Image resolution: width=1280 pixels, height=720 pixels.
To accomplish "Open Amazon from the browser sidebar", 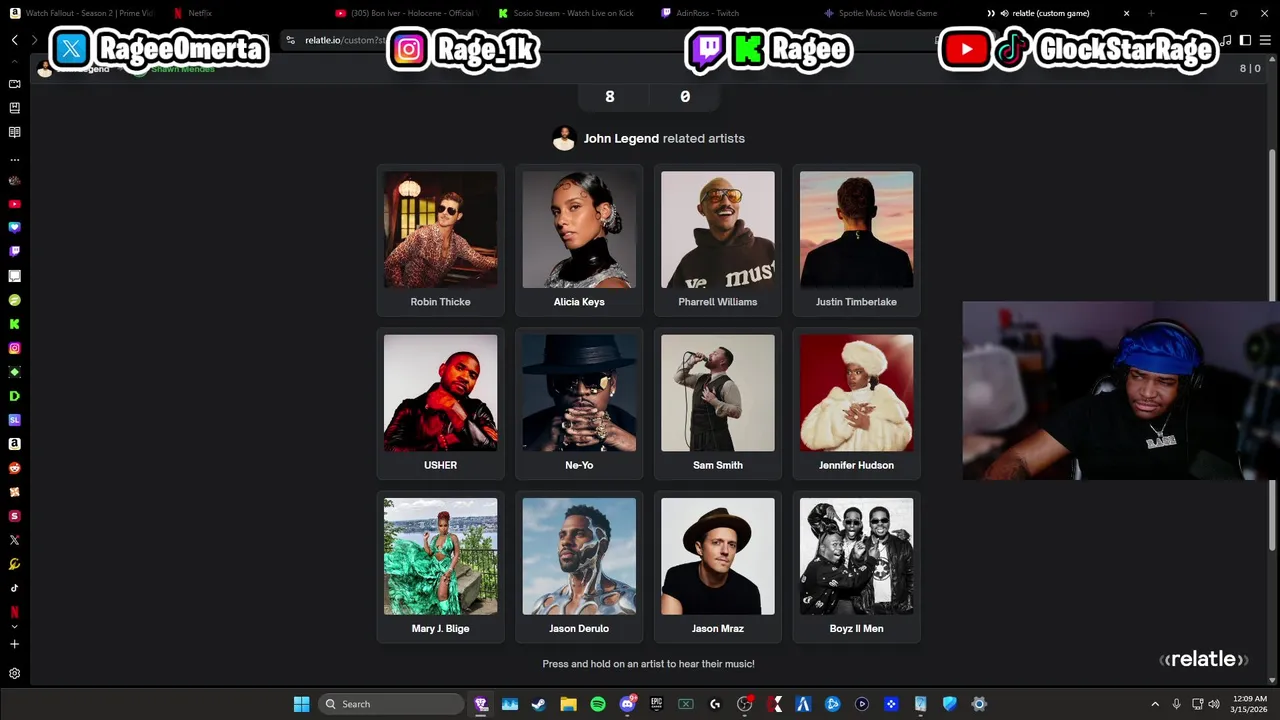I will coord(14,444).
